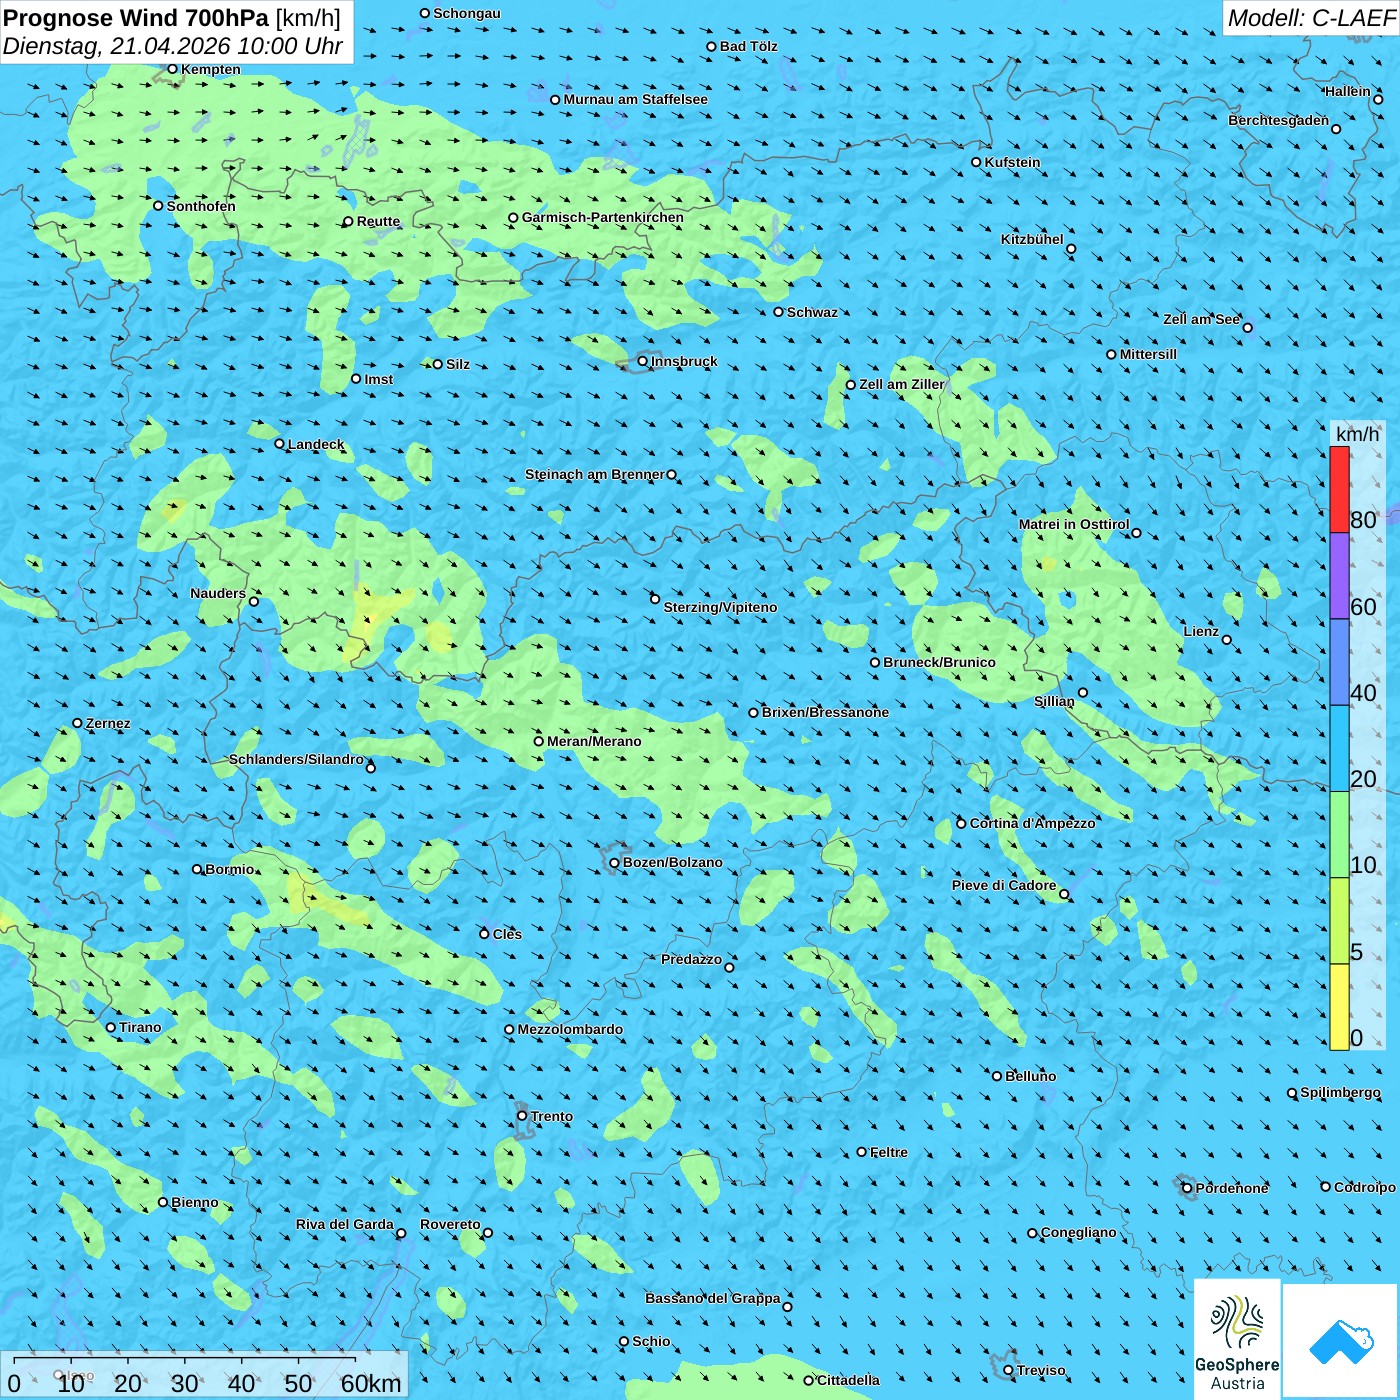This screenshot has width=1400, height=1400.
Task: Select the Sonthofen map label
Action: (201, 206)
